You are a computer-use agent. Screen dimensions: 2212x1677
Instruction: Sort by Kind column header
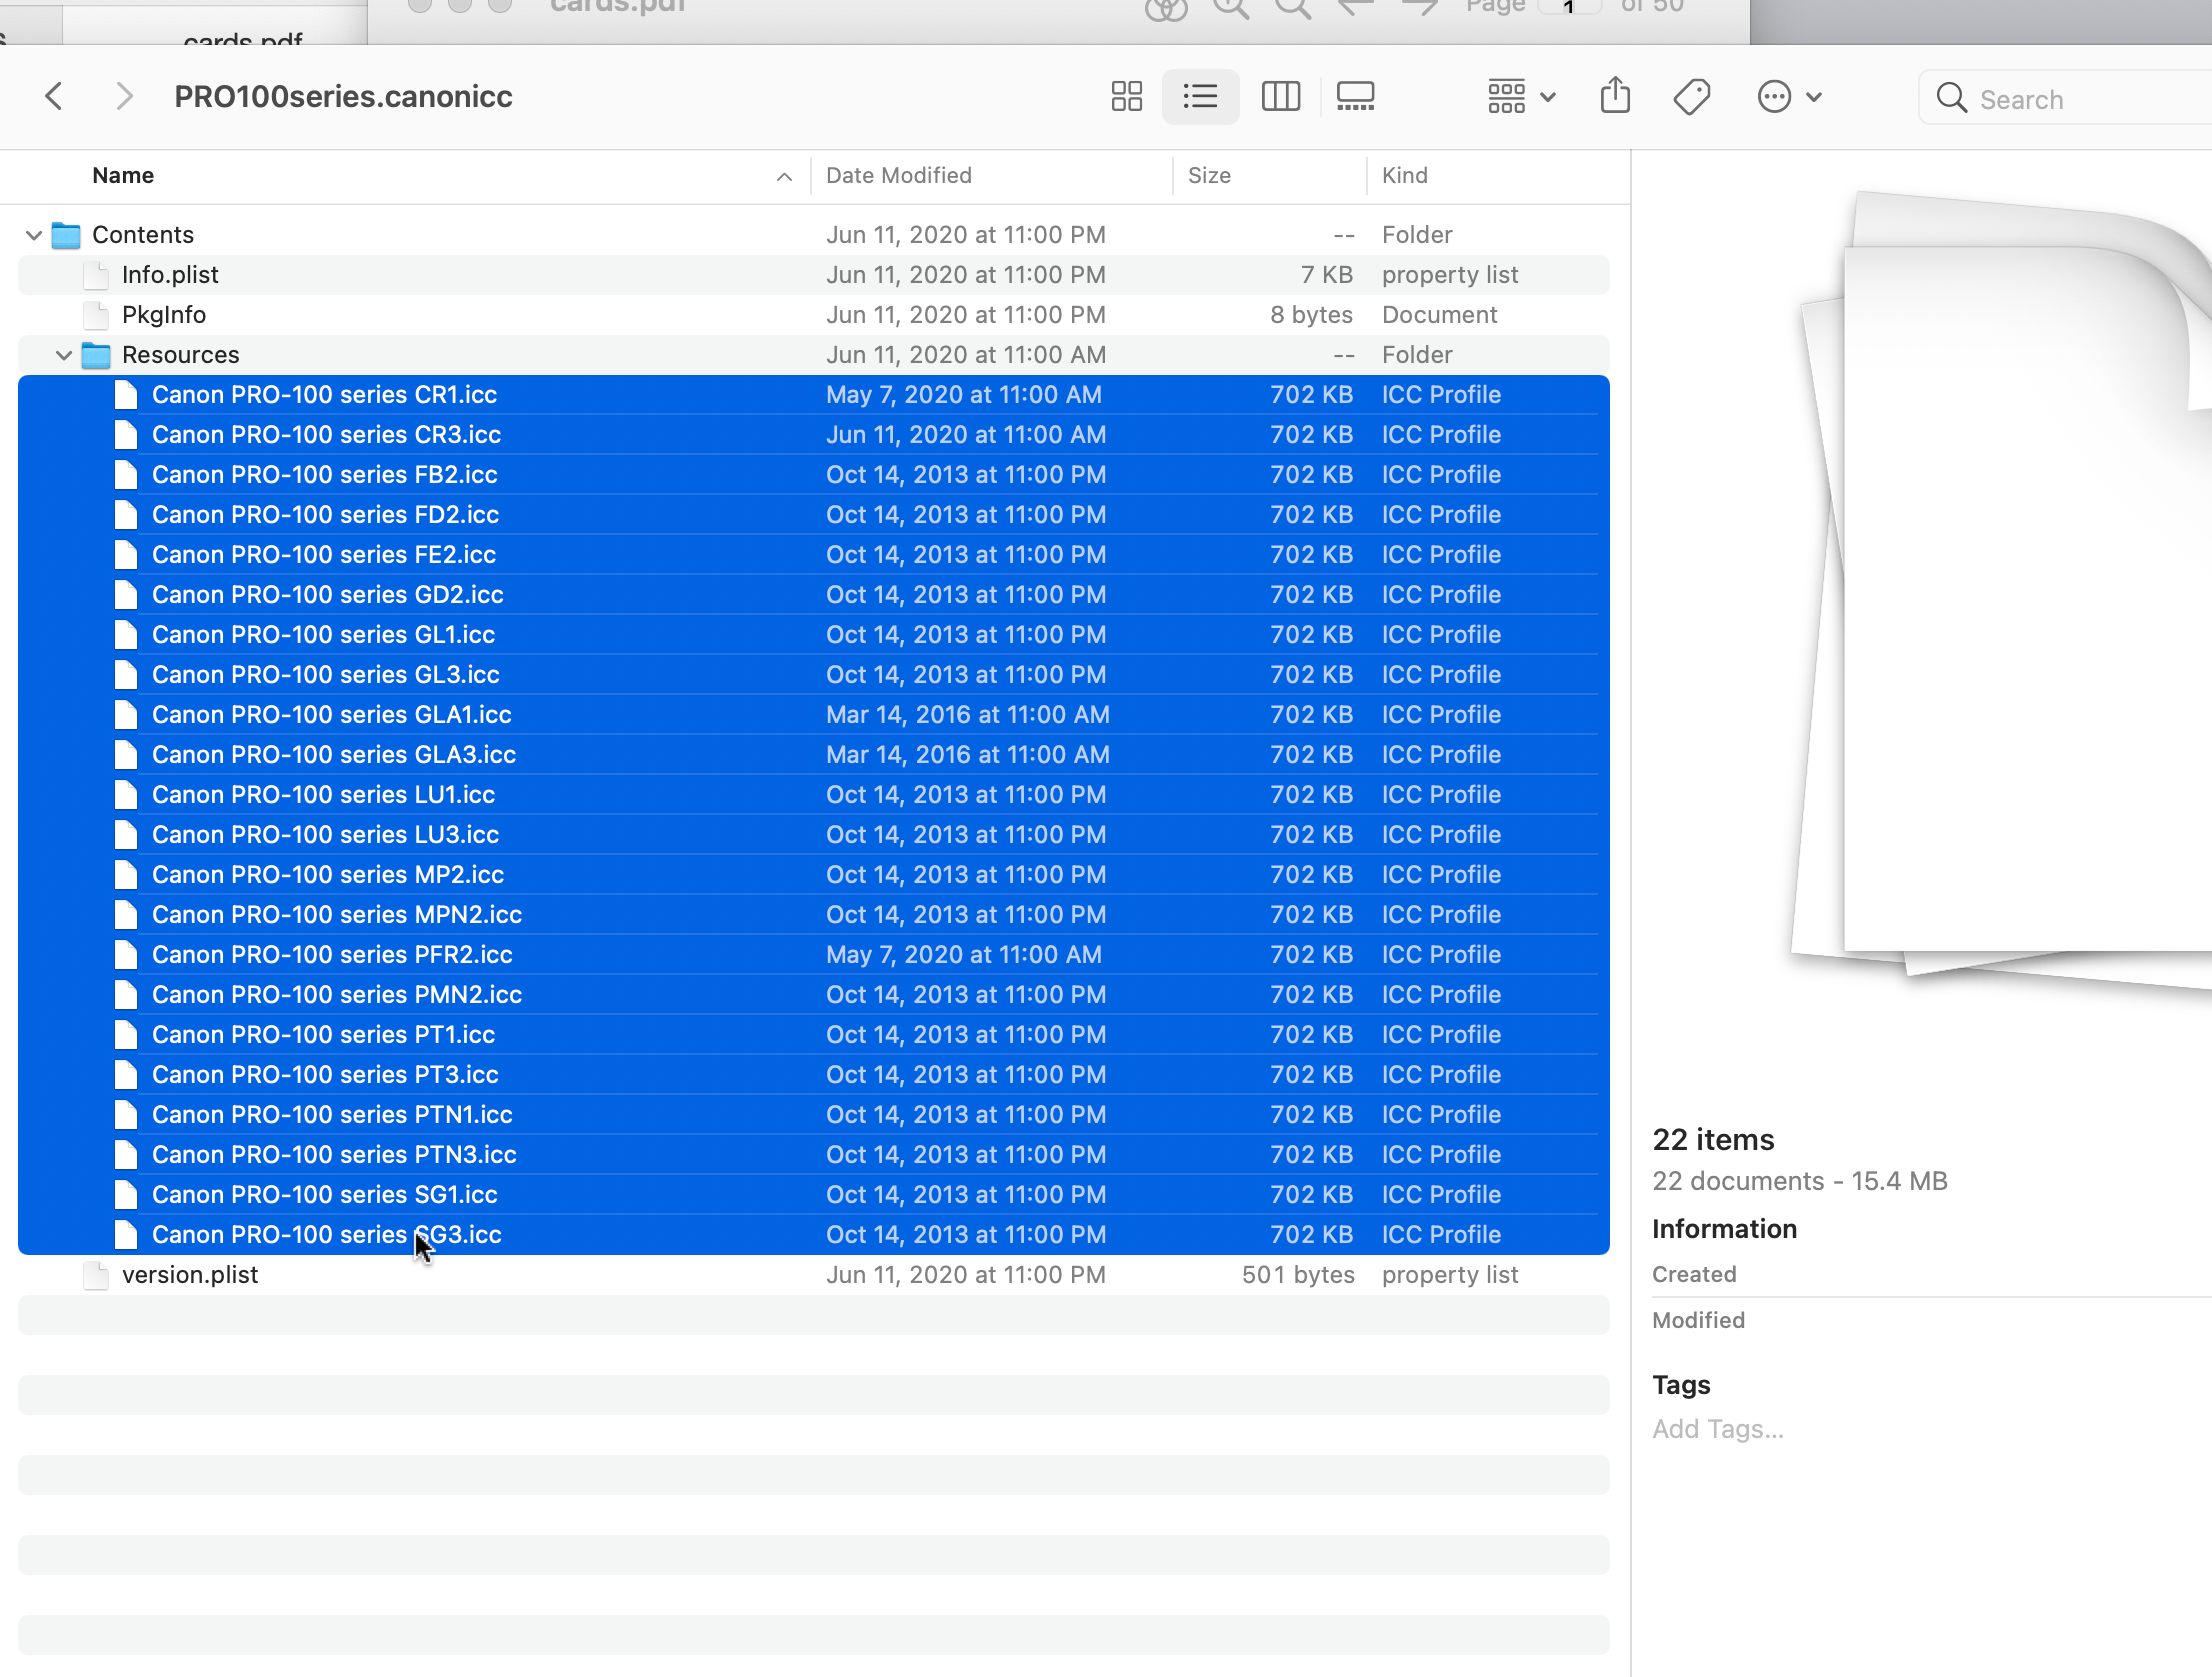pos(1404,176)
